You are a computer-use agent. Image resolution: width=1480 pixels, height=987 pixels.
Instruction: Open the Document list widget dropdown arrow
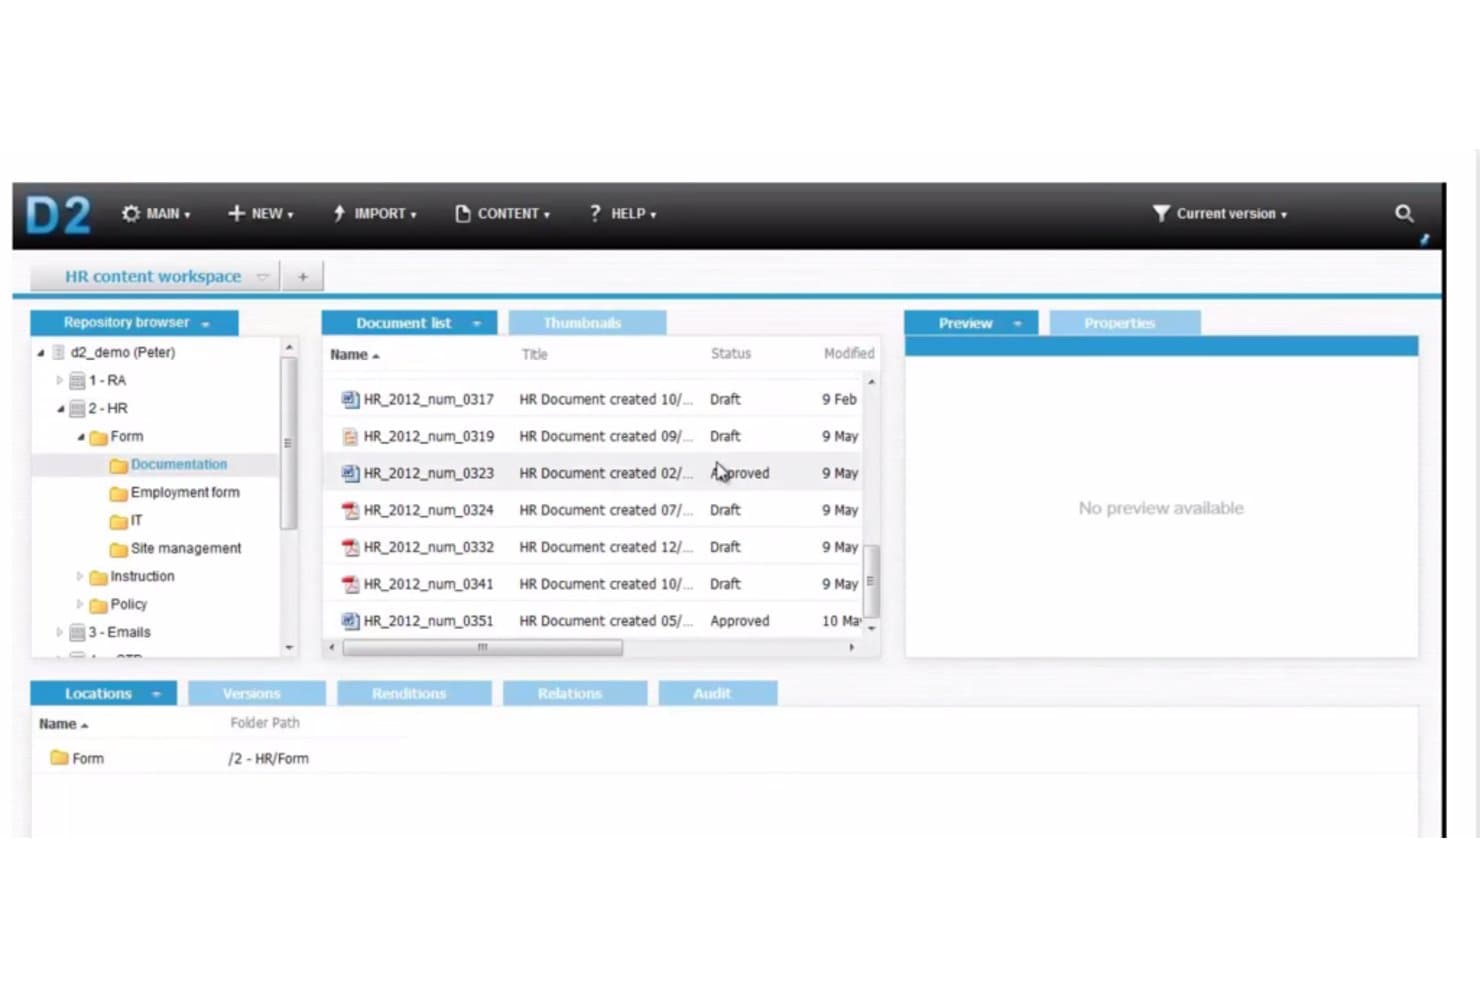point(477,324)
